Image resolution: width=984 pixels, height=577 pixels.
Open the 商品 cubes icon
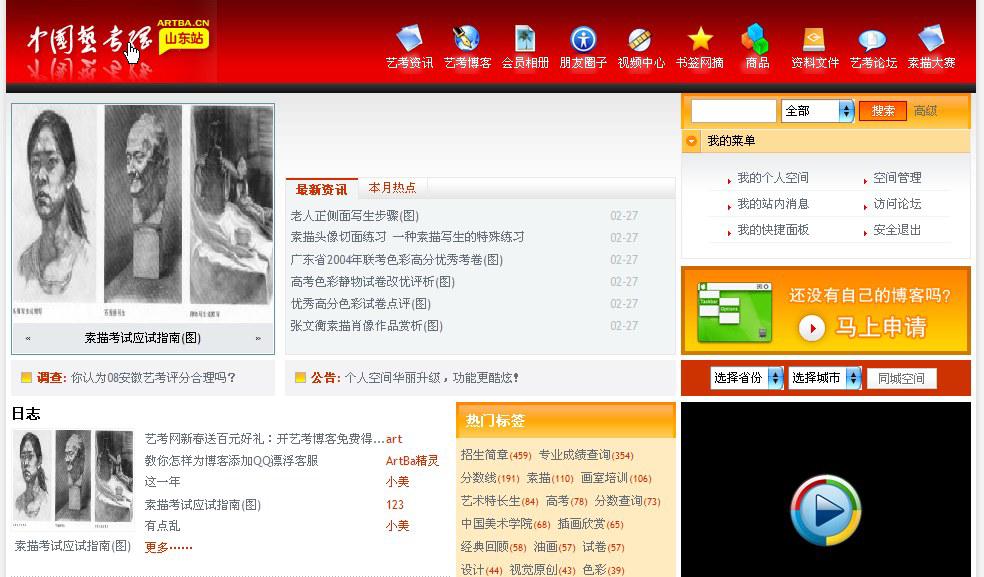pos(756,38)
